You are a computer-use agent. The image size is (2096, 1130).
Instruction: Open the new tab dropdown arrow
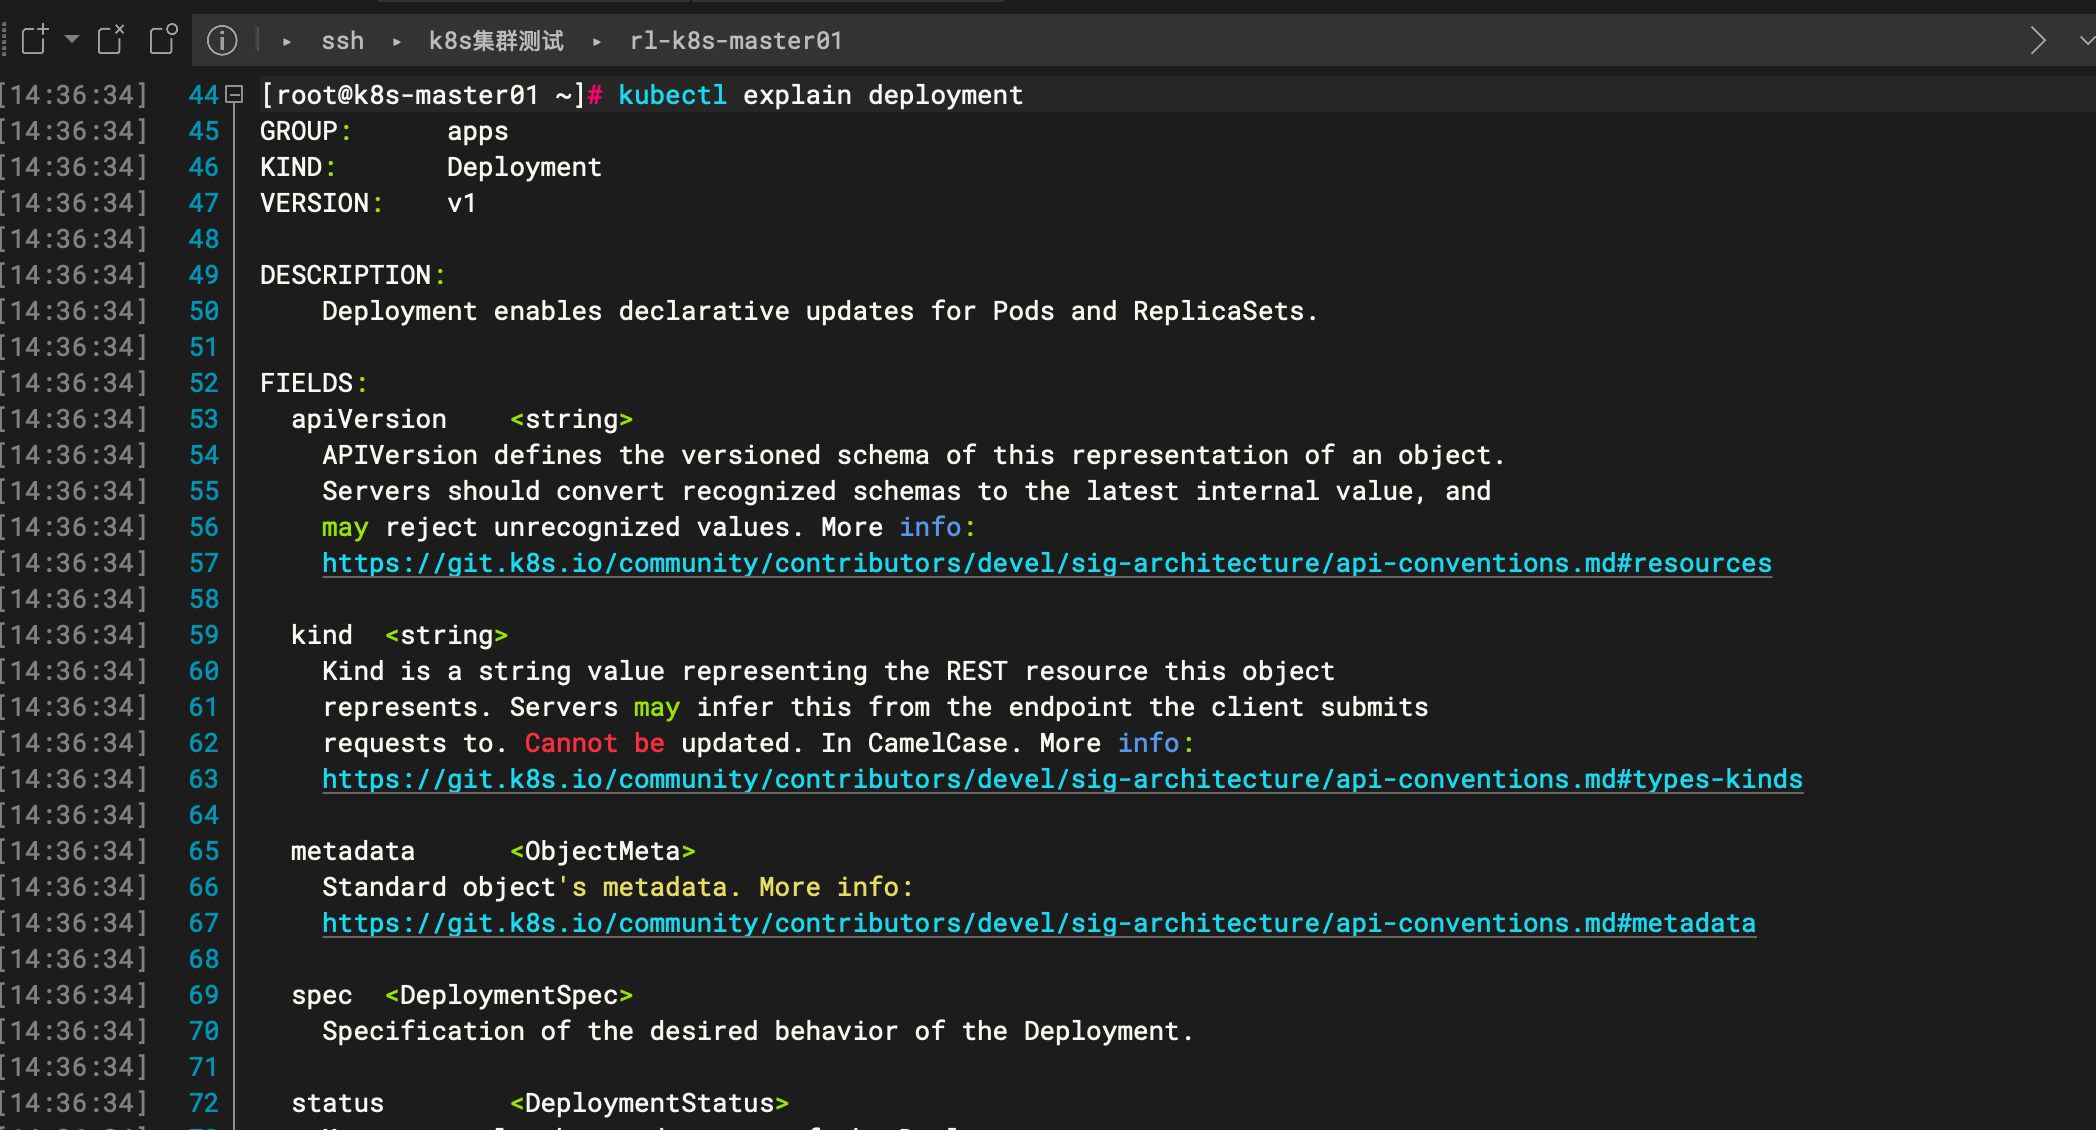pos(72,40)
